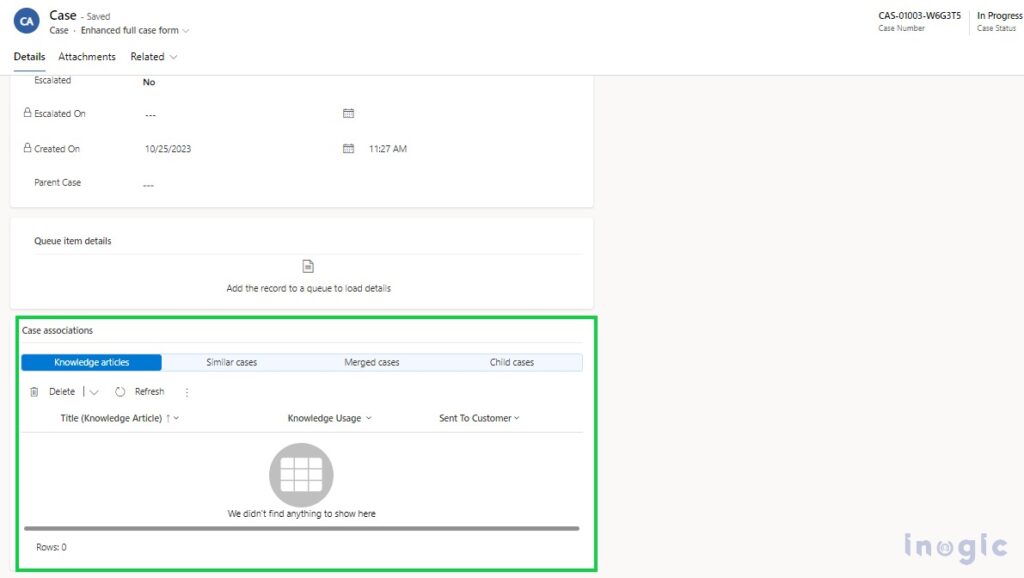This screenshot has height=578, width=1024.
Task: Click the In Progress case status
Action: (999, 15)
